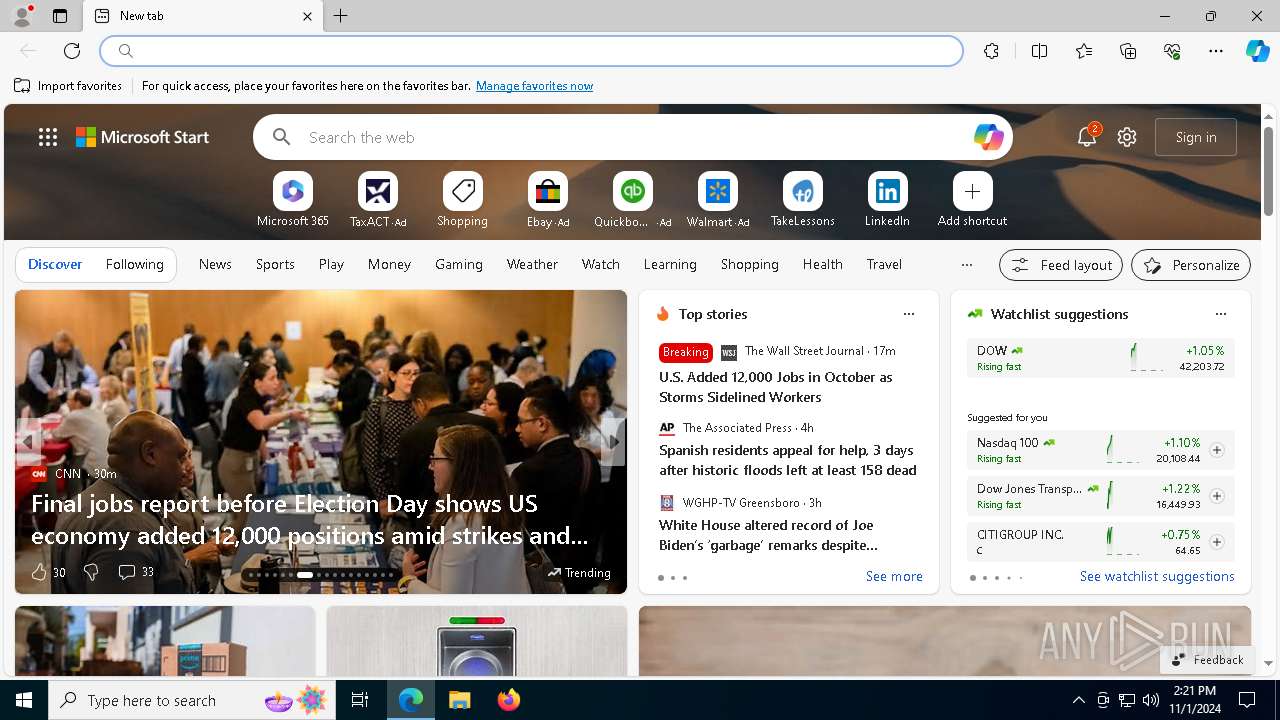Add Citigroup Inc. to watchlist
Image resolution: width=1280 pixels, height=720 pixels.
pyautogui.click(x=1216, y=542)
